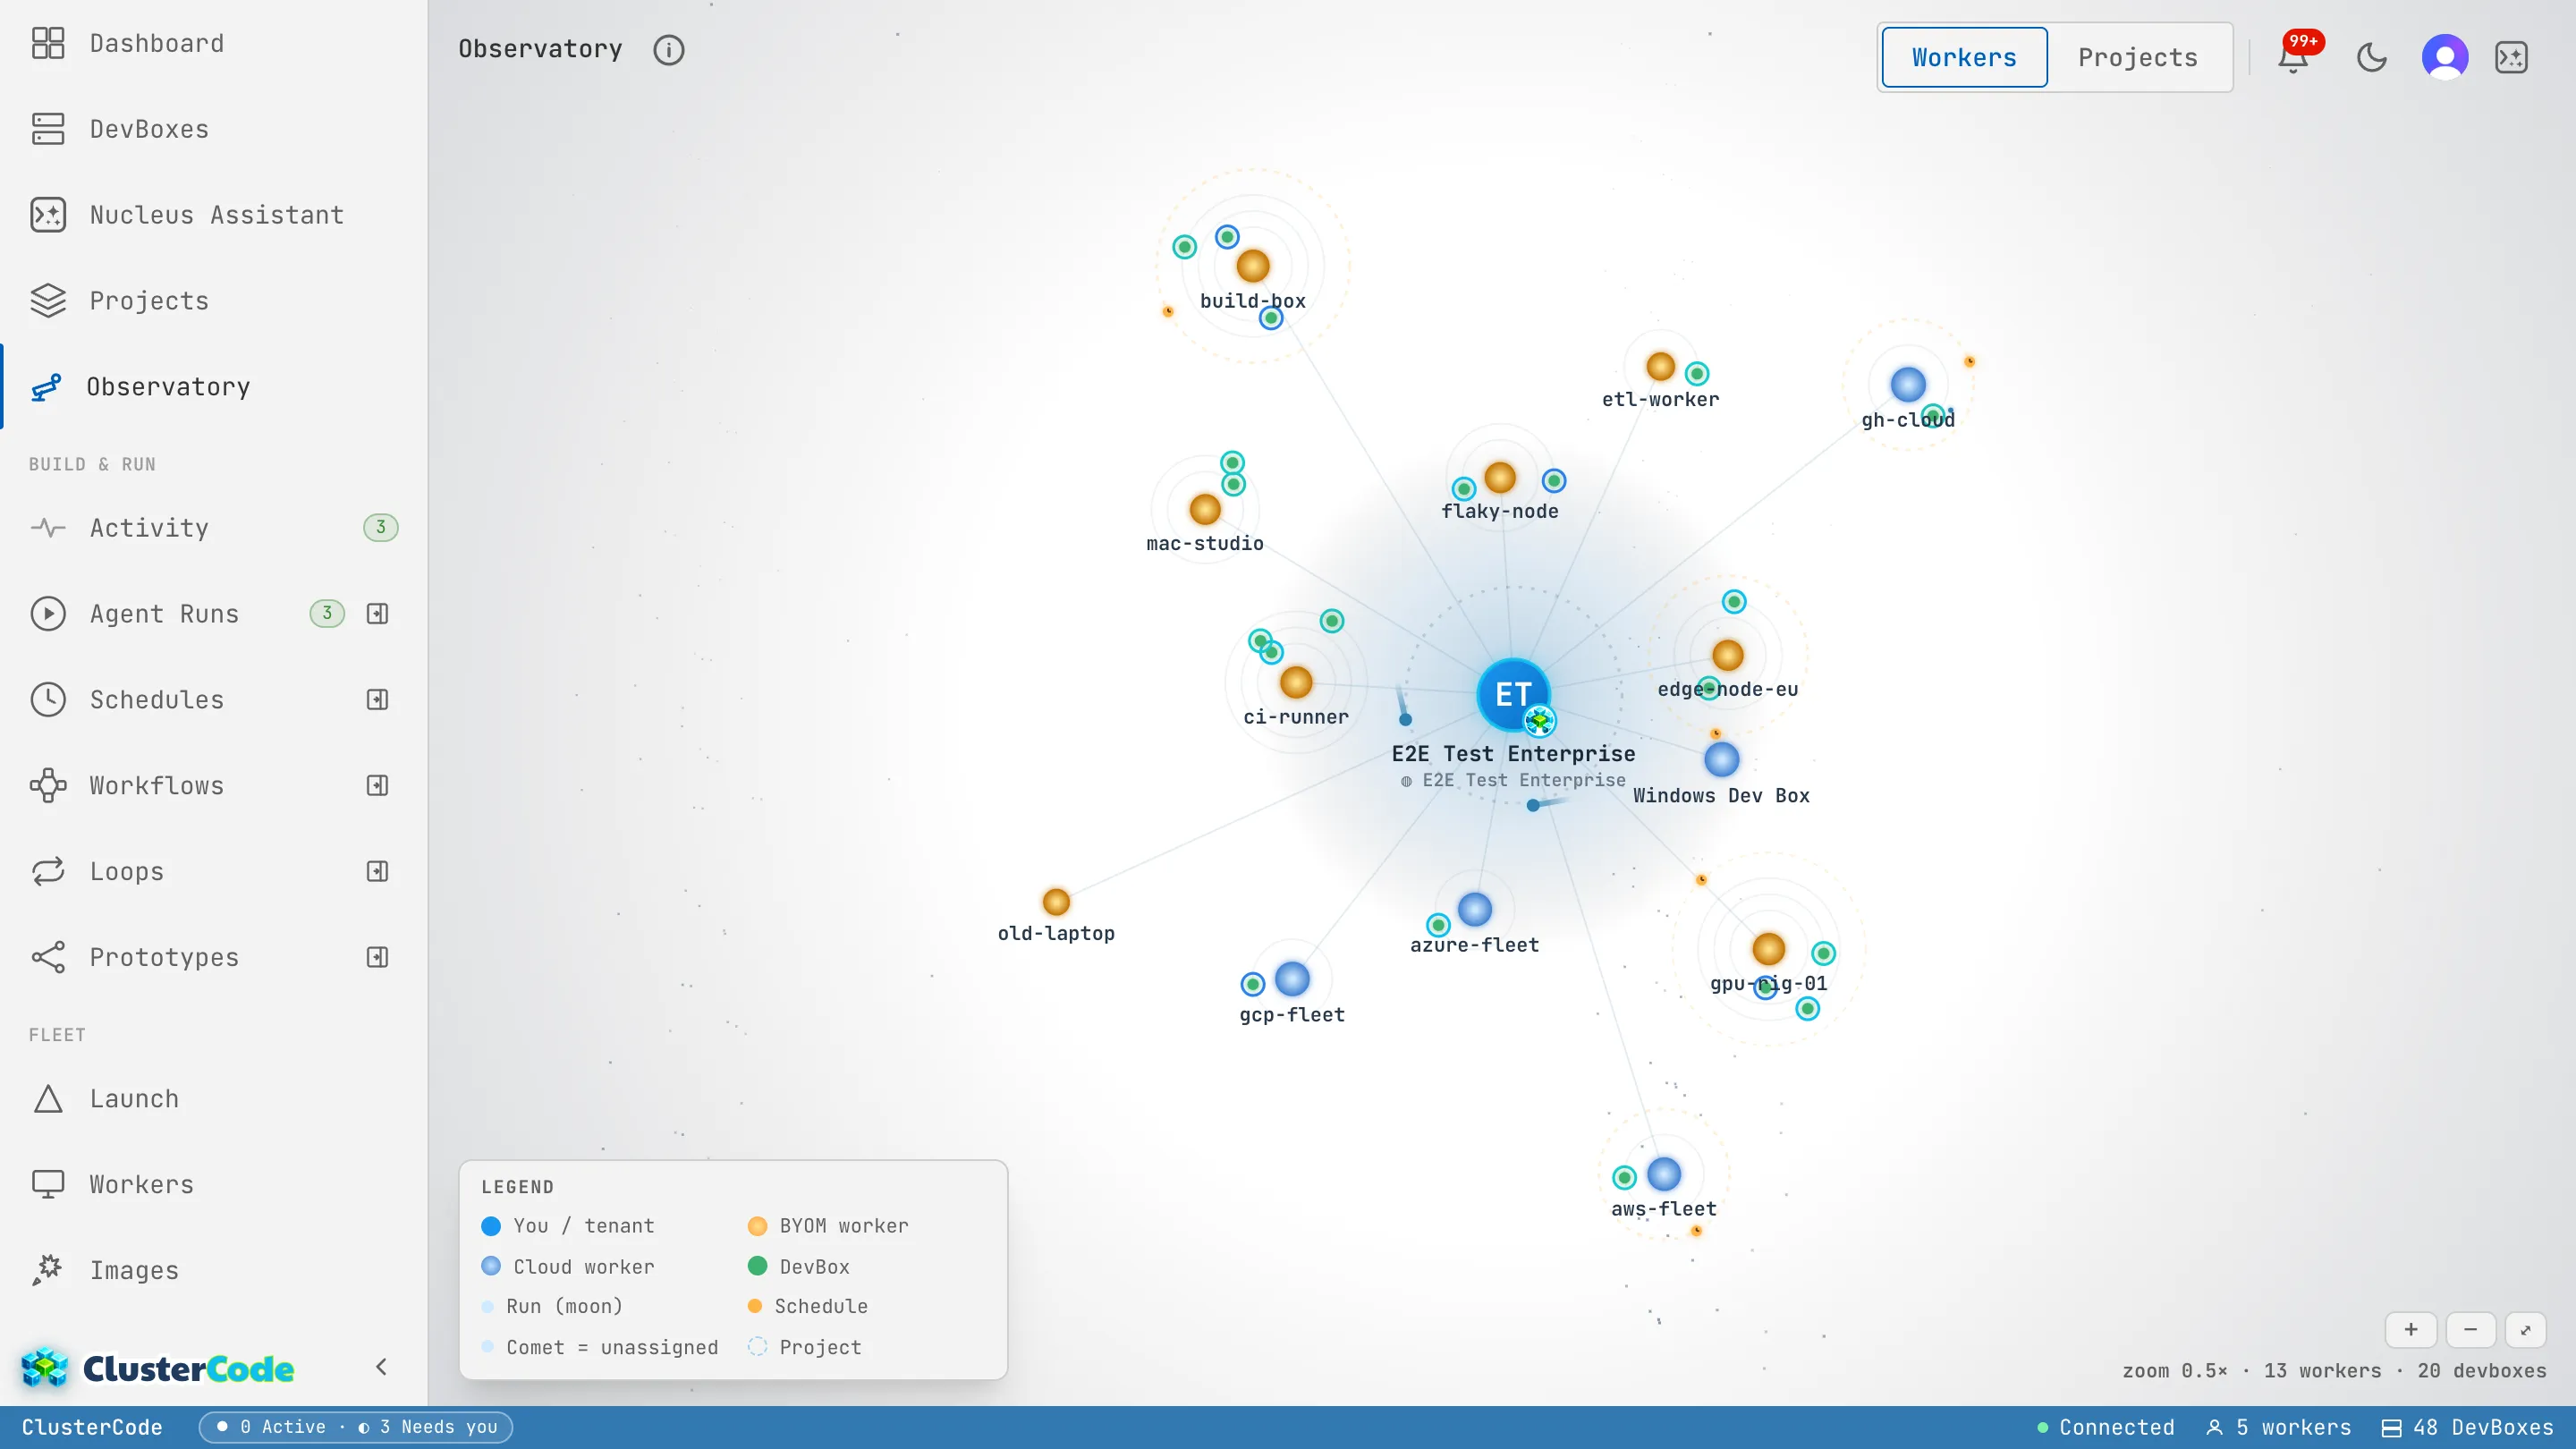Click the gpu-rig-01 worker node

point(1768,948)
